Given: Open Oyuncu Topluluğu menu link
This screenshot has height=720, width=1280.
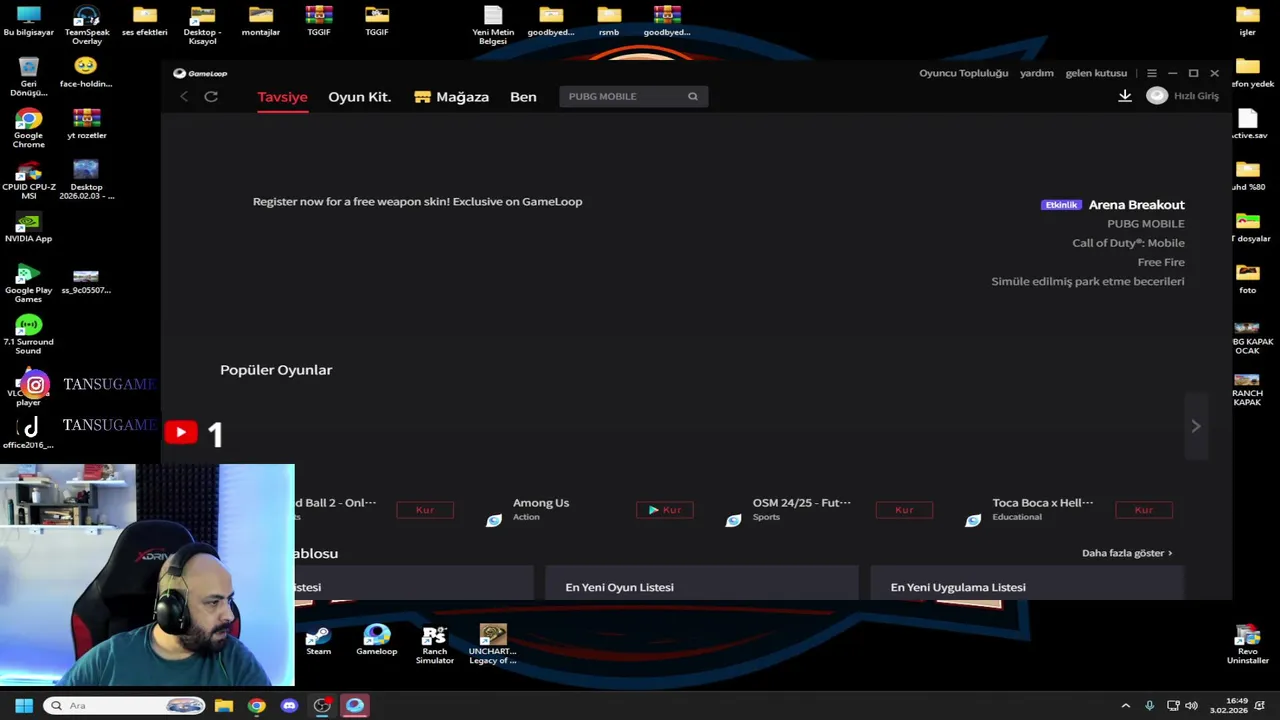Looking at the screenshot, I should [964, 73].
